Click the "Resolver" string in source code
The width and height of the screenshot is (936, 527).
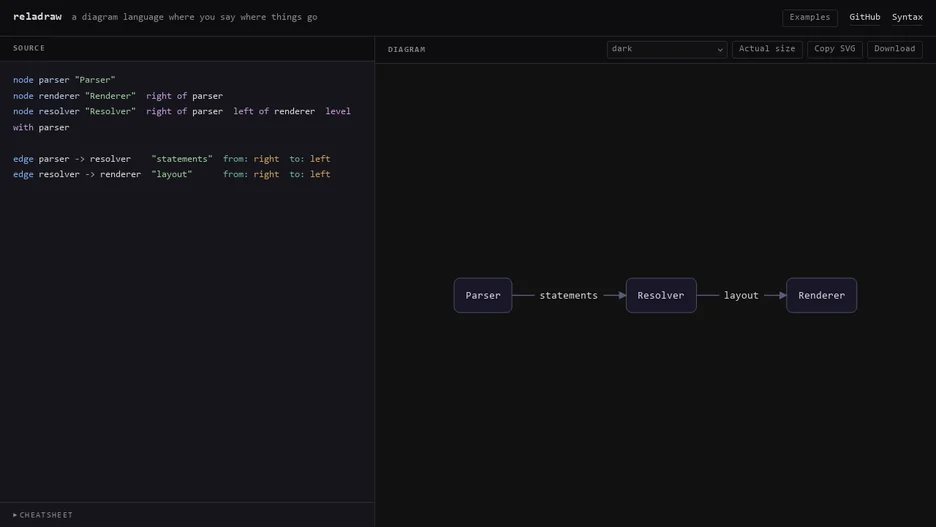[110, 112]
